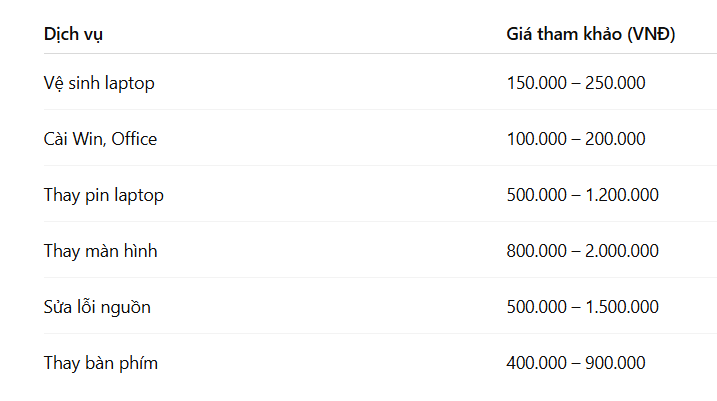Click price 500.000 – 1.500.000
This screenshot has width=717, height=401.
pyautogui.click(x=583, y=307)
